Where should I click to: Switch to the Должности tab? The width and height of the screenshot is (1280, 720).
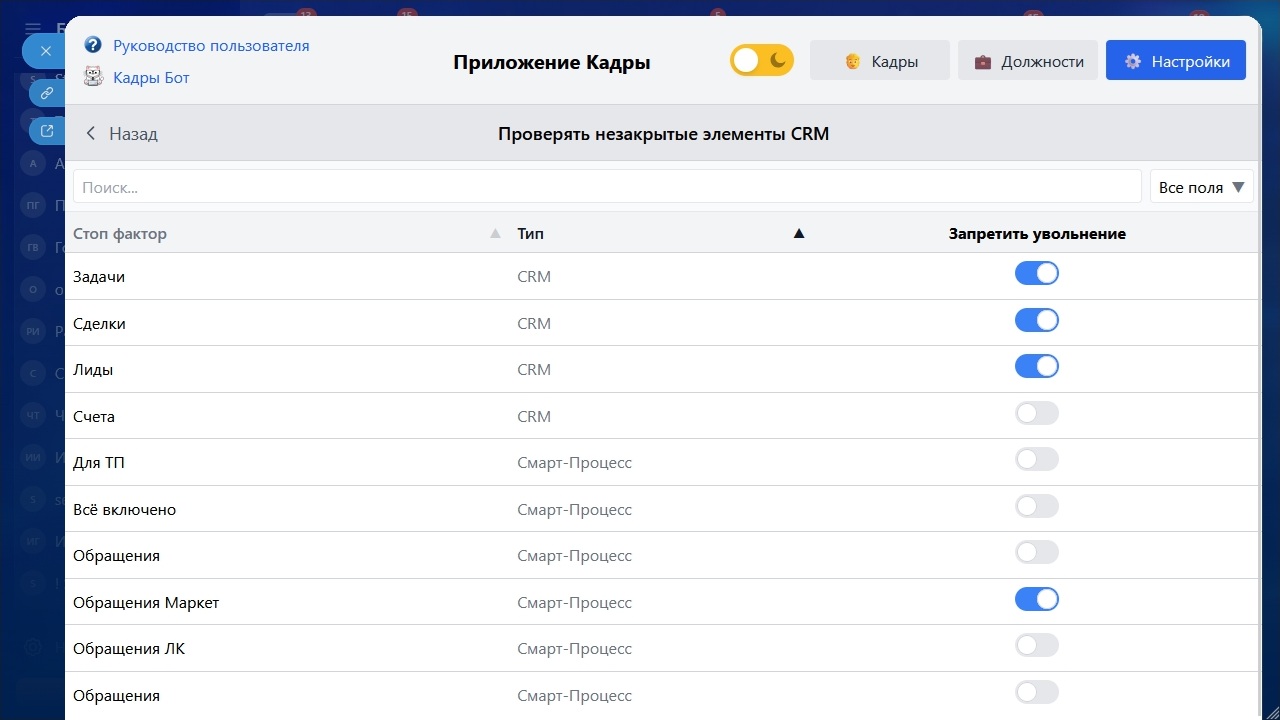1028,61
